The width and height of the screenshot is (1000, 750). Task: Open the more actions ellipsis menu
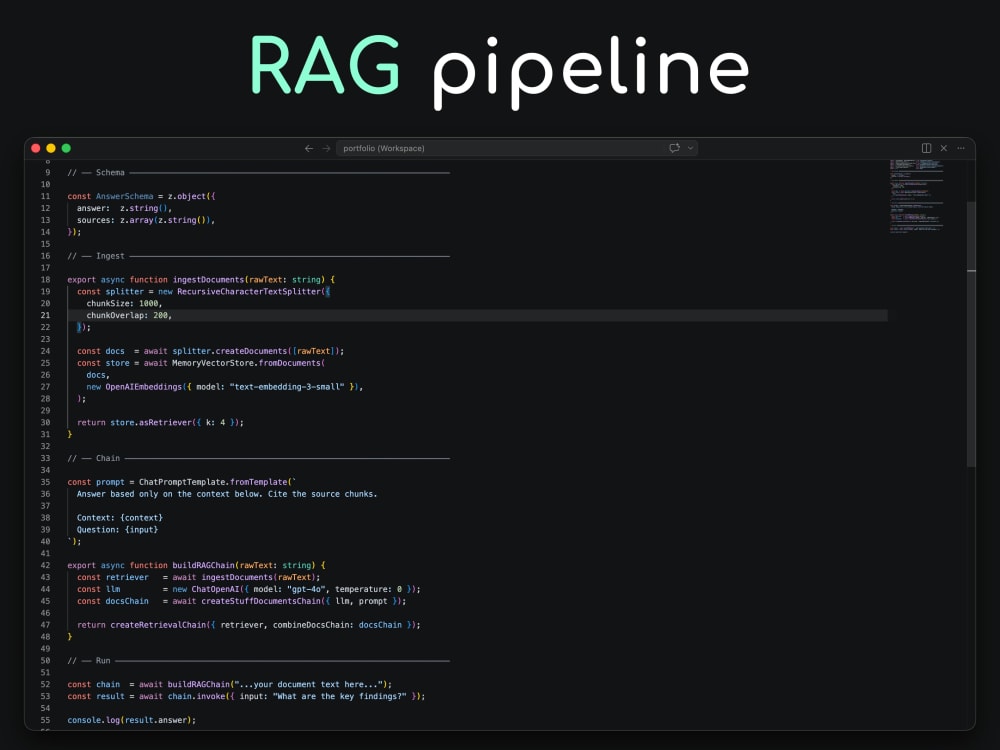pyautogui.click(x=961, y=148)
